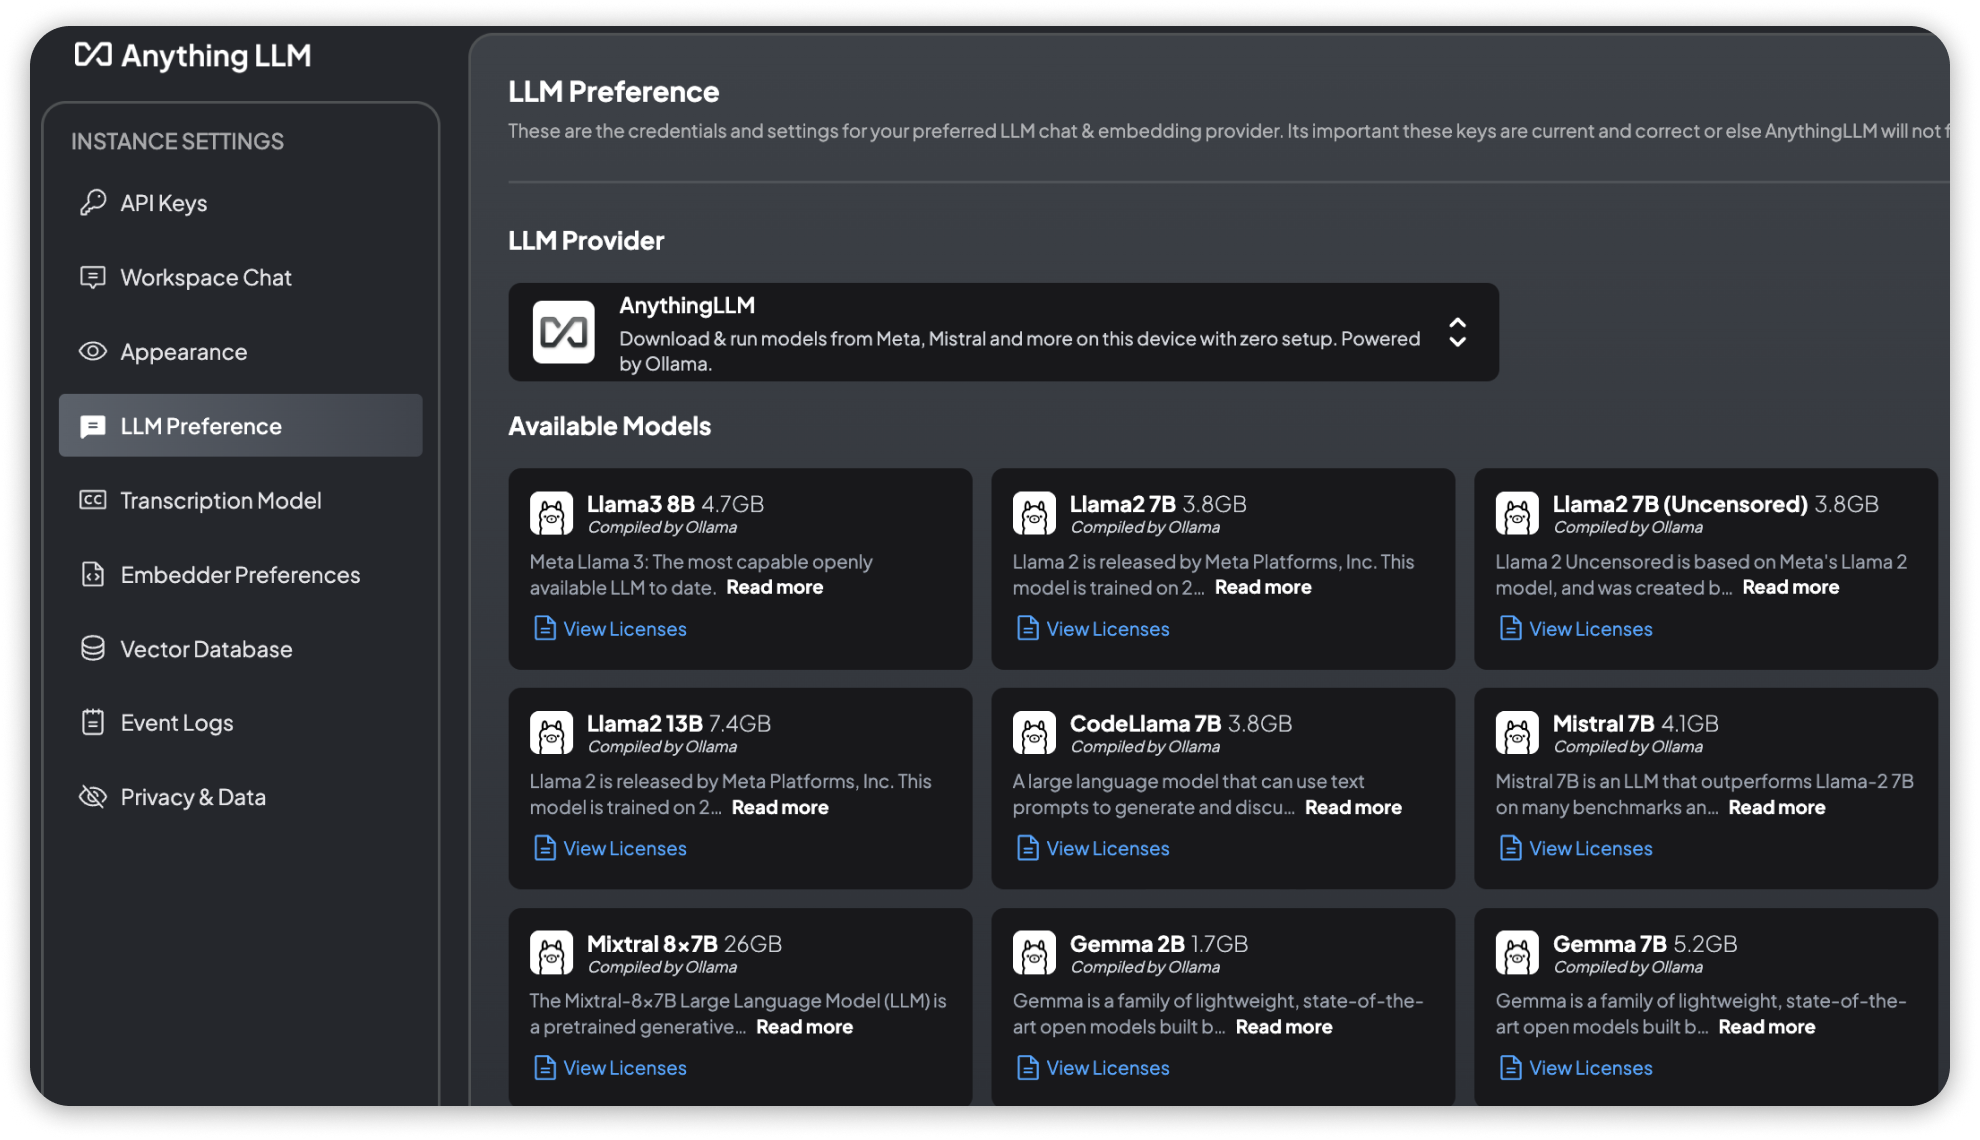This screenshot has height=1140, width=1980.
Task: Click View Licenses for Mistral 7B
Action: 1588,848
